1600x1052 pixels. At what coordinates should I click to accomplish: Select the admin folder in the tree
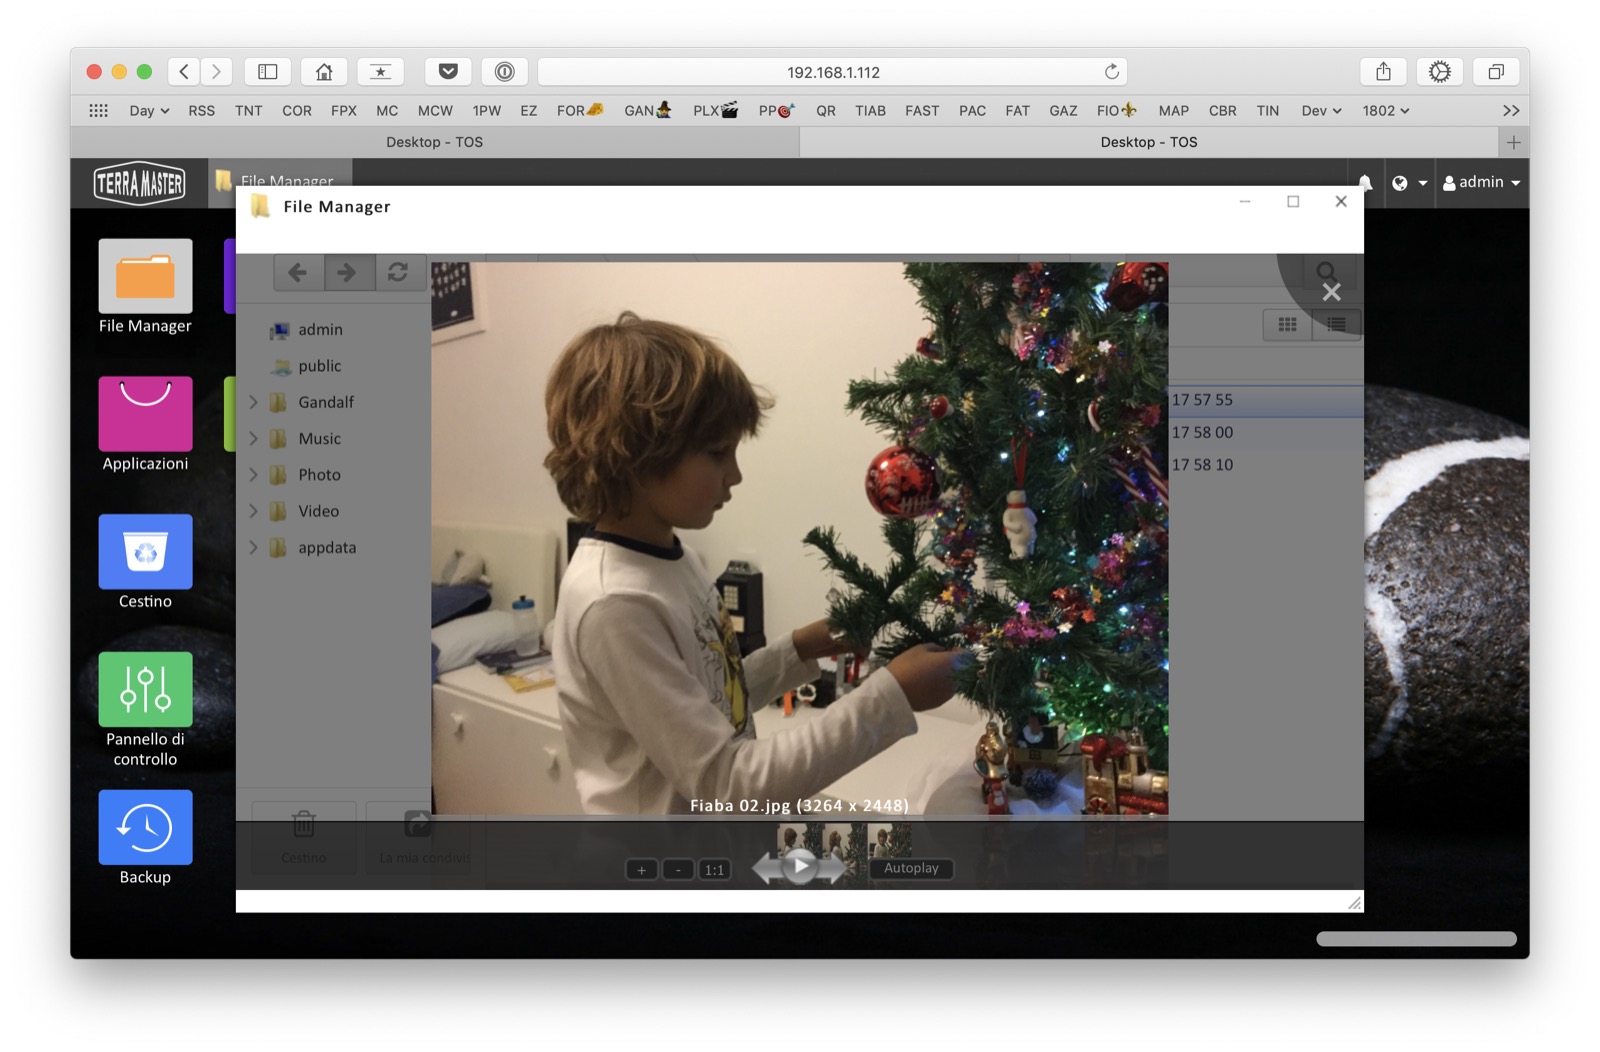click(x=320, y=329)
